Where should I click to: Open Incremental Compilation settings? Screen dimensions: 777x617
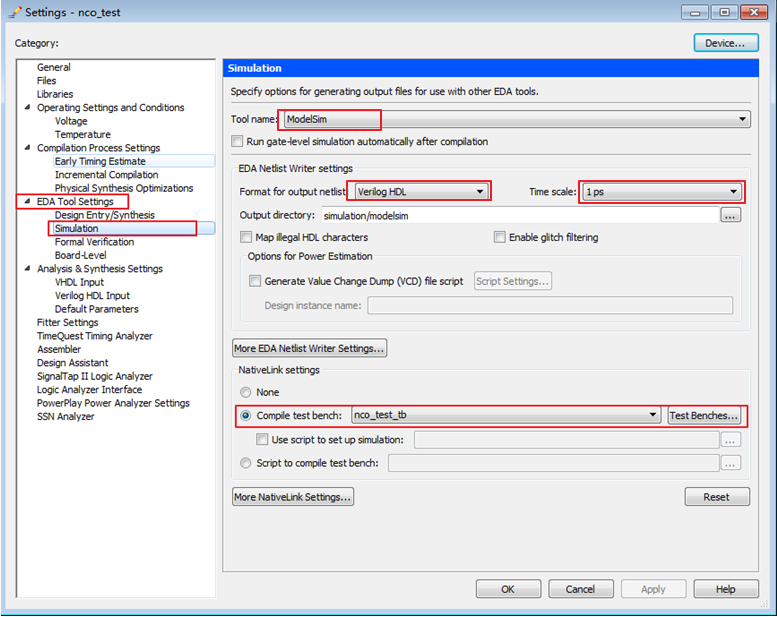[107, 174]
